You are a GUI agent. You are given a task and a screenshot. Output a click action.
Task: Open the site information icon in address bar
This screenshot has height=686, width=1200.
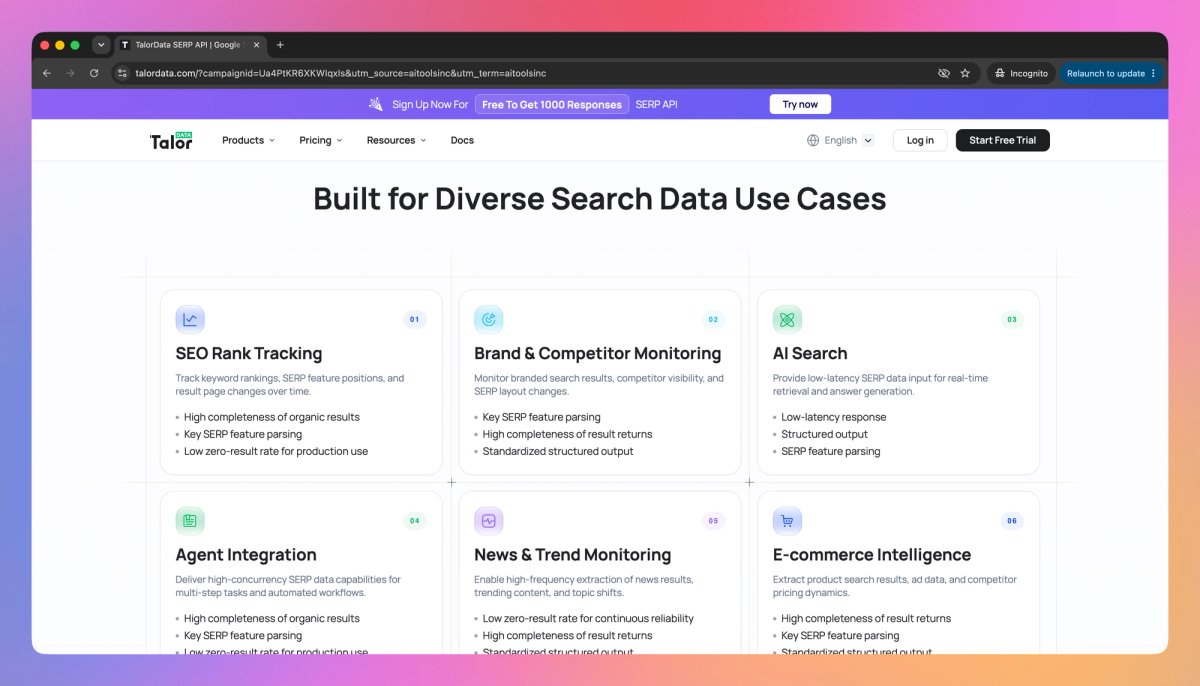coord(122,73)
